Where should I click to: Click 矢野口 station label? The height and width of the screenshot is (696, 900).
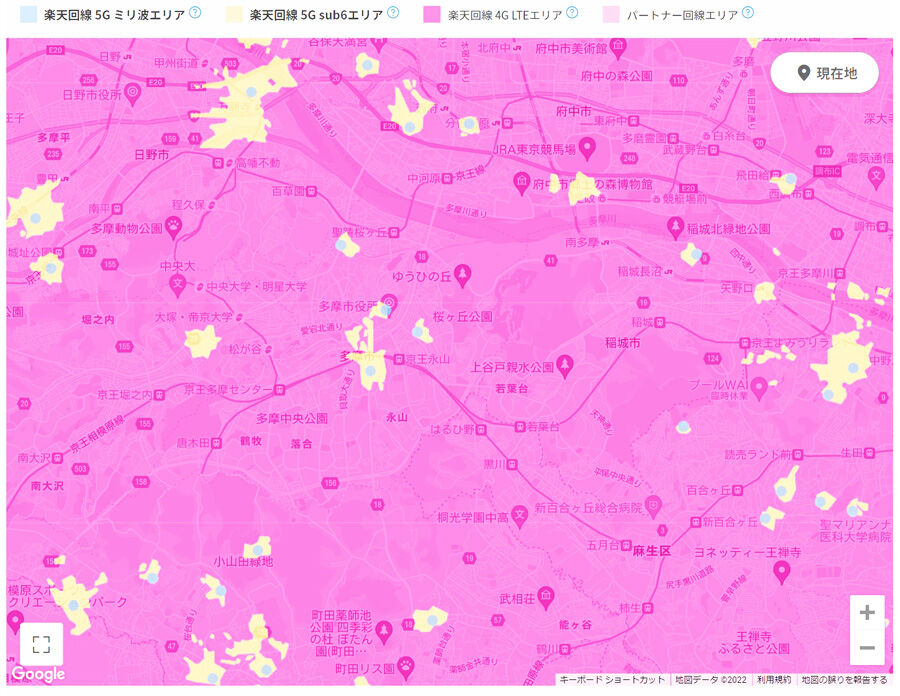pyautogui.click(x=736, y=287)
